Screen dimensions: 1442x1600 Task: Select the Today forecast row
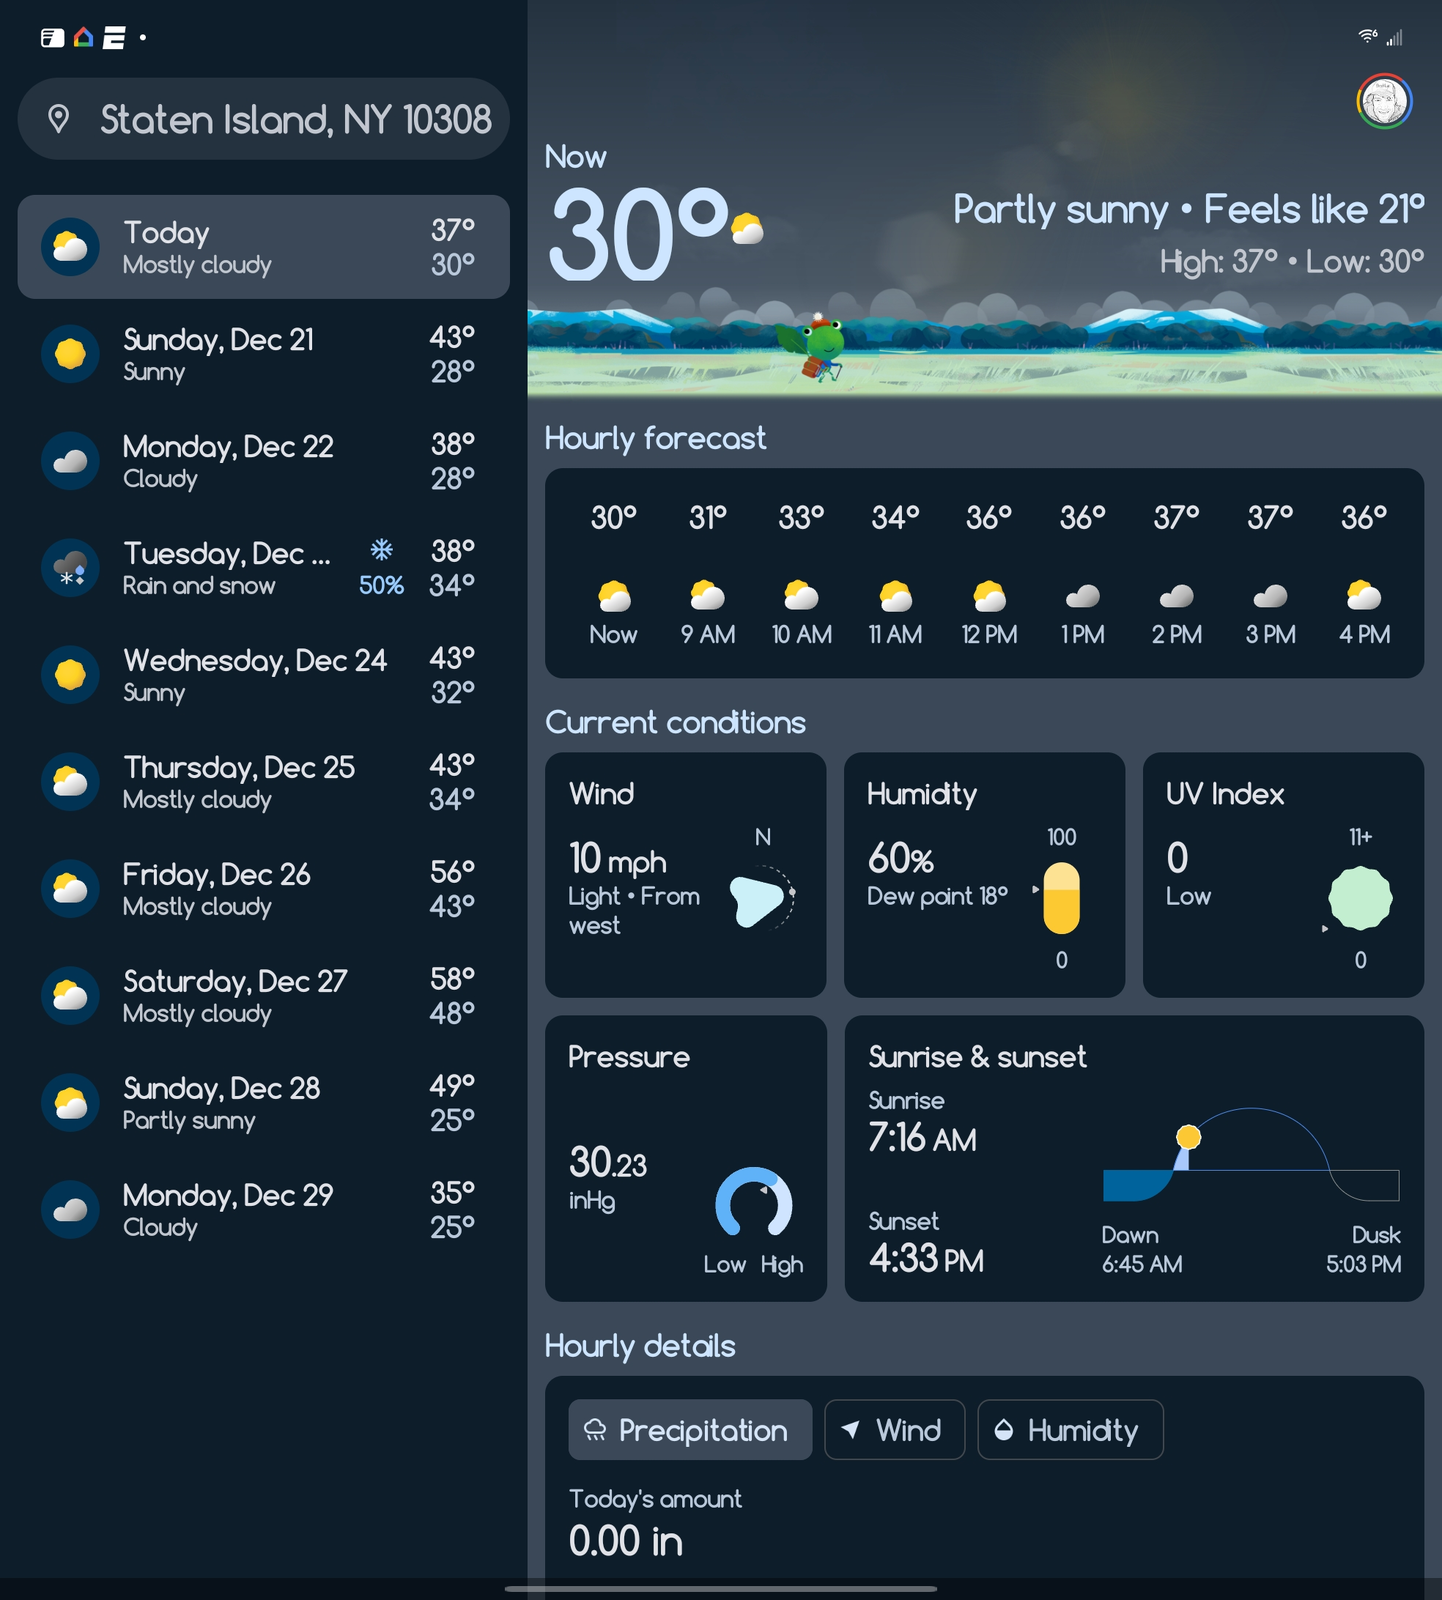[264, 247]
